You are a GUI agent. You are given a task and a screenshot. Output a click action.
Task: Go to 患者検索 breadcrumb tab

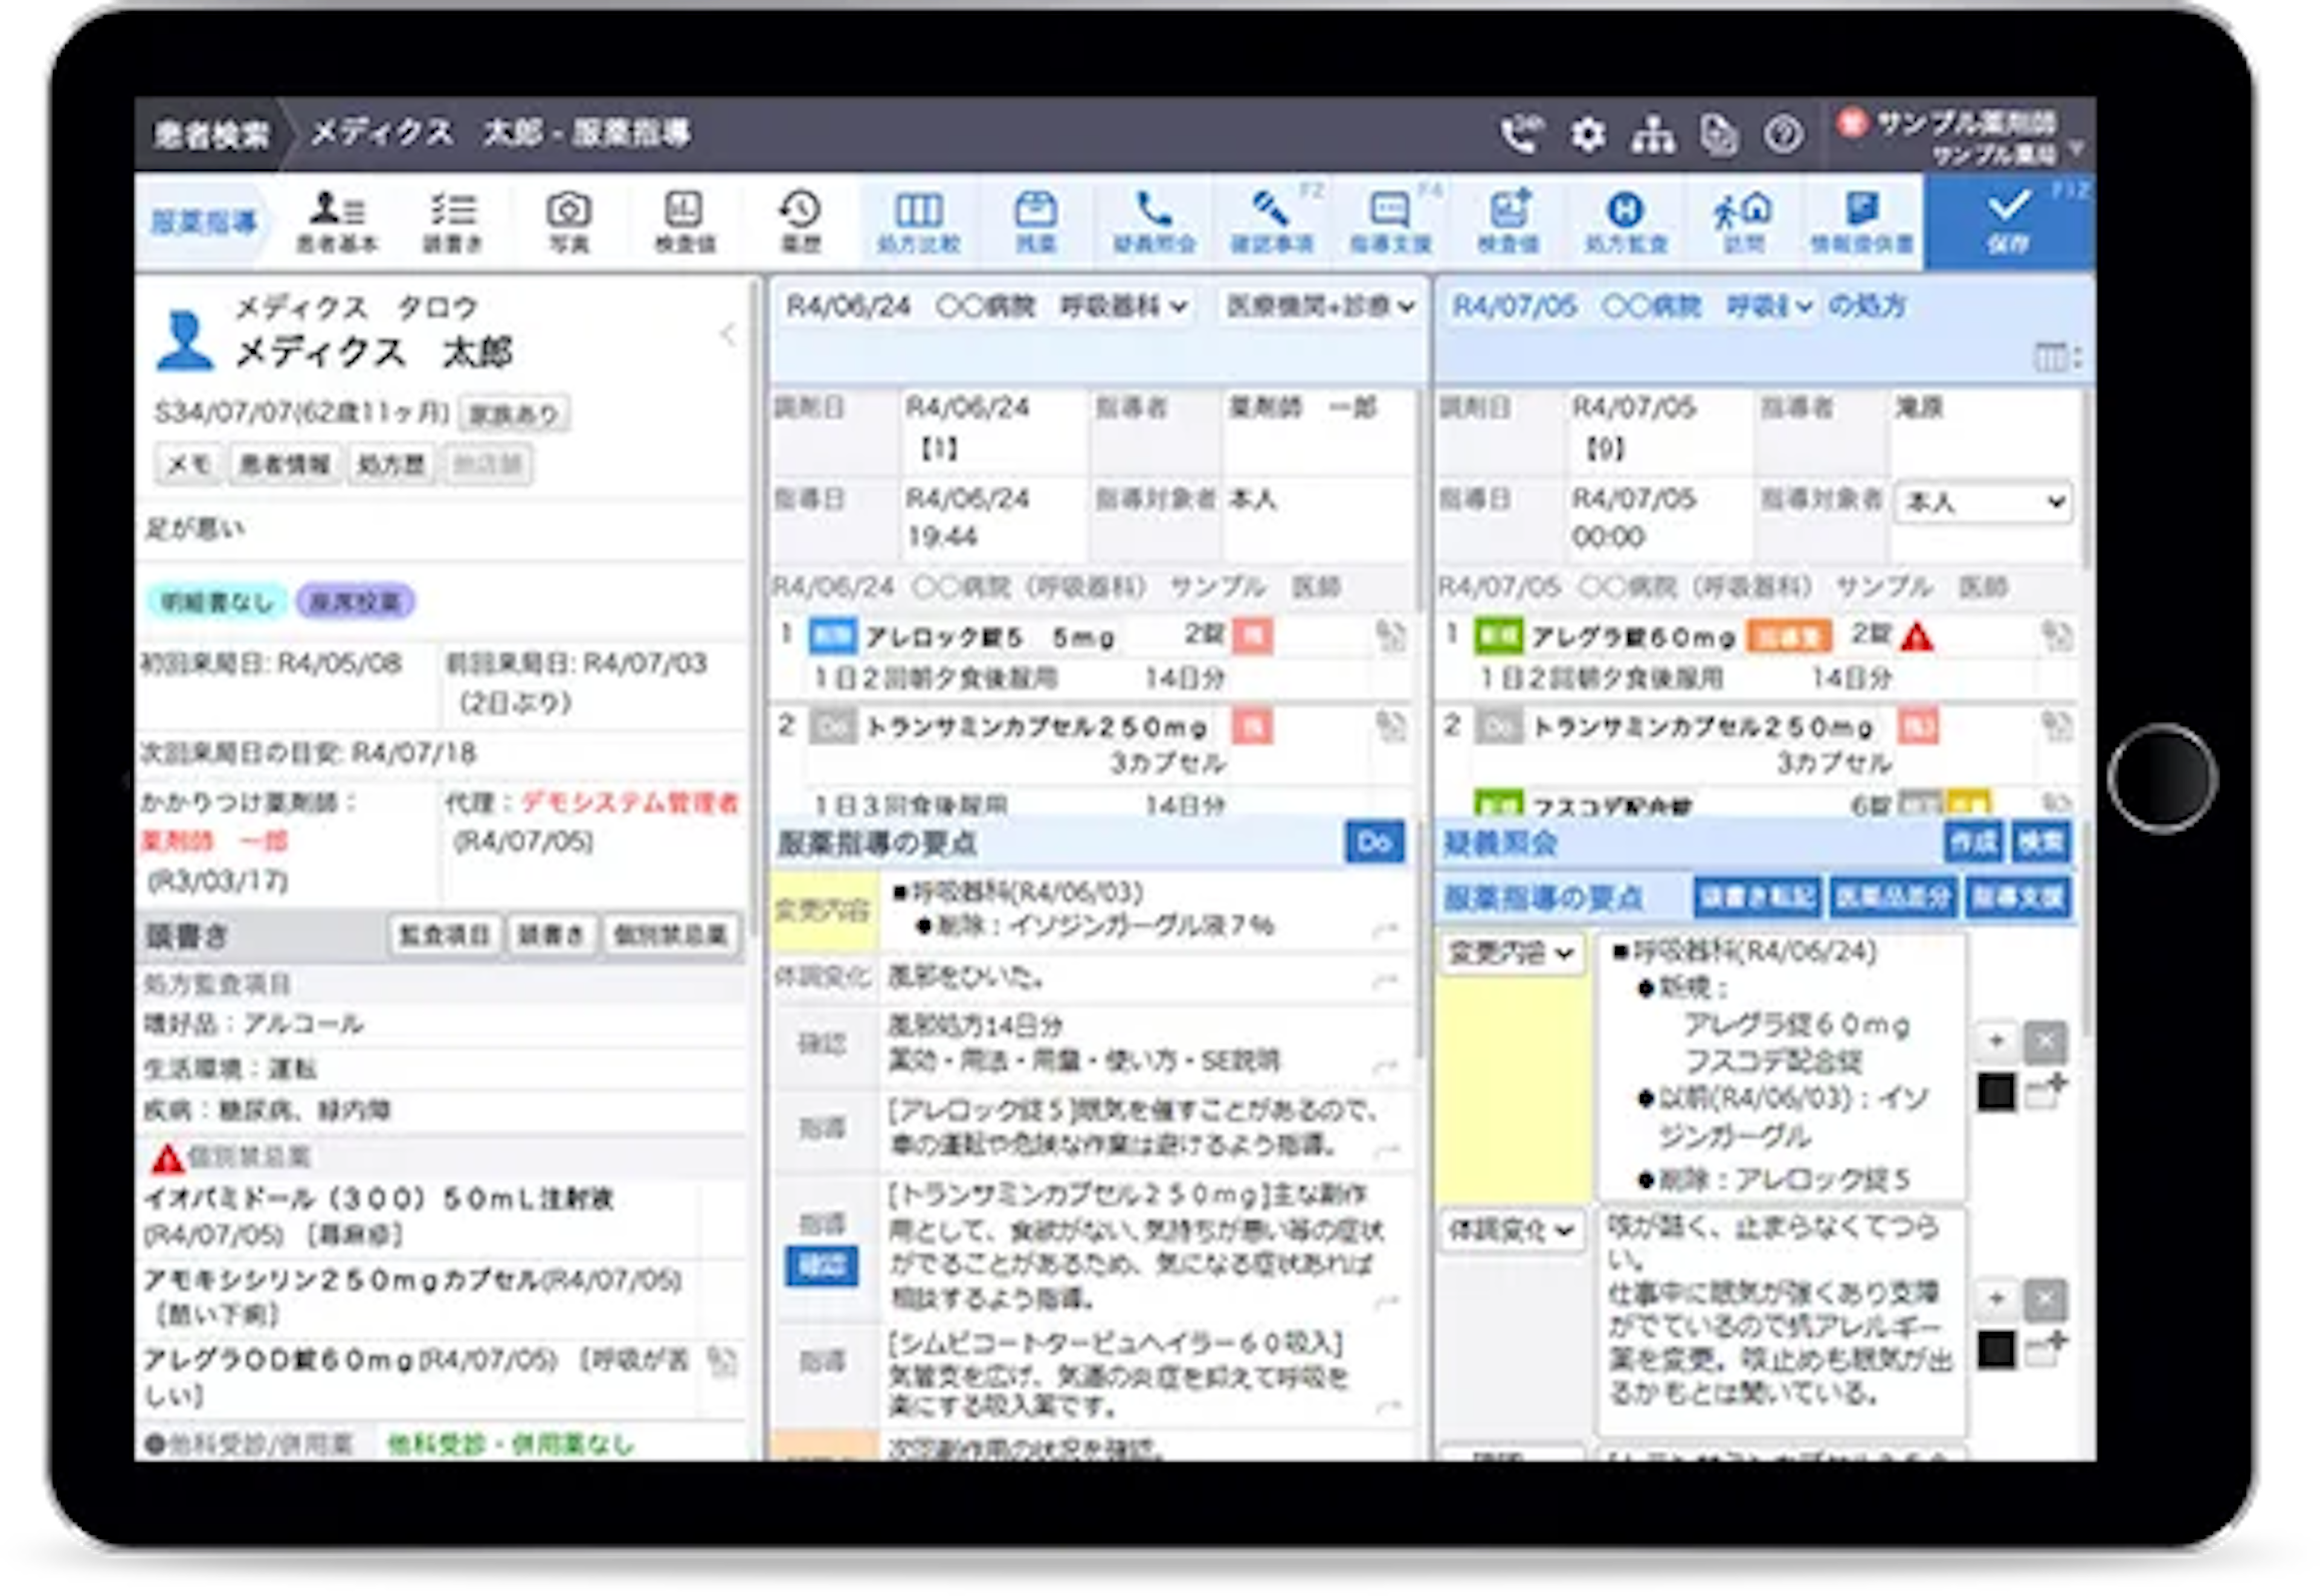[x=211, y=135]
